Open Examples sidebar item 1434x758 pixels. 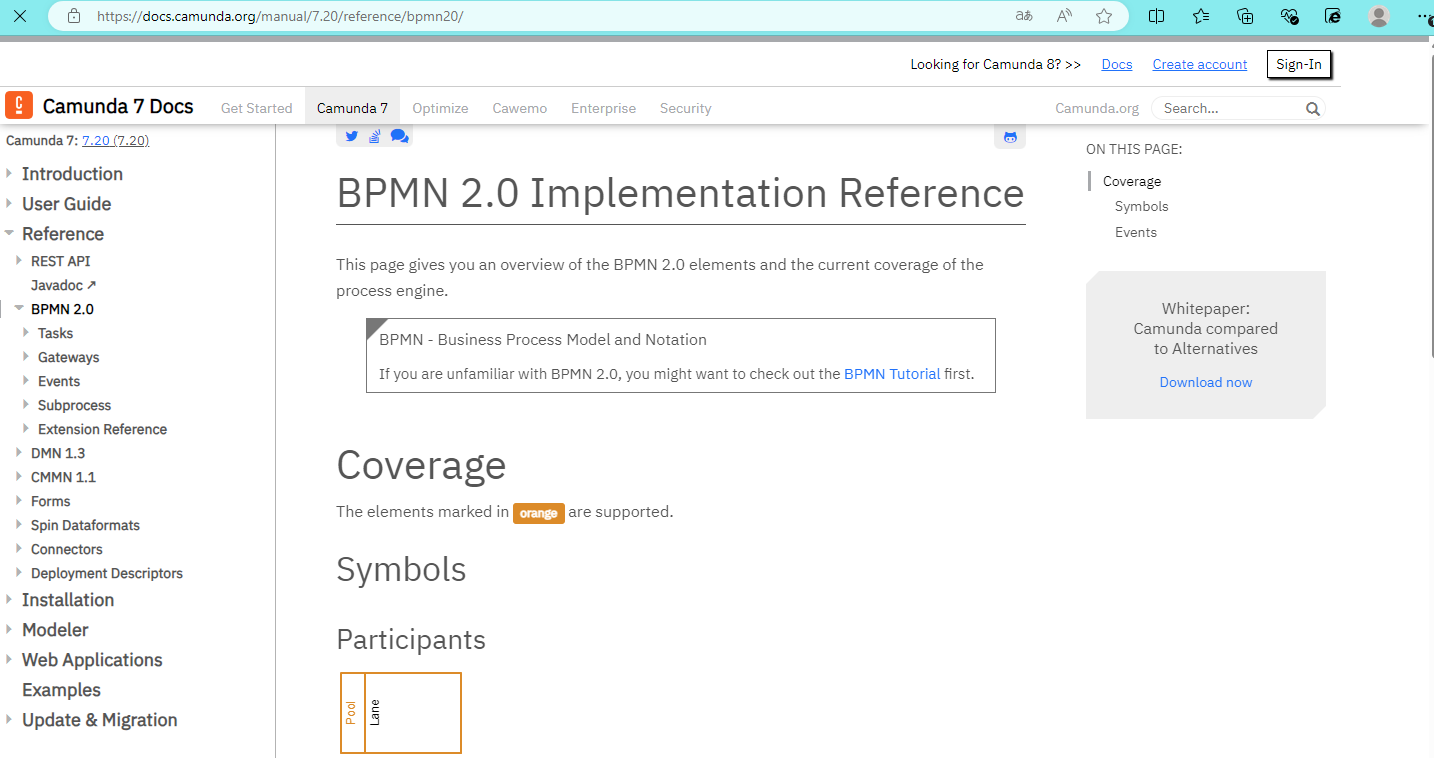pos(61,690)
